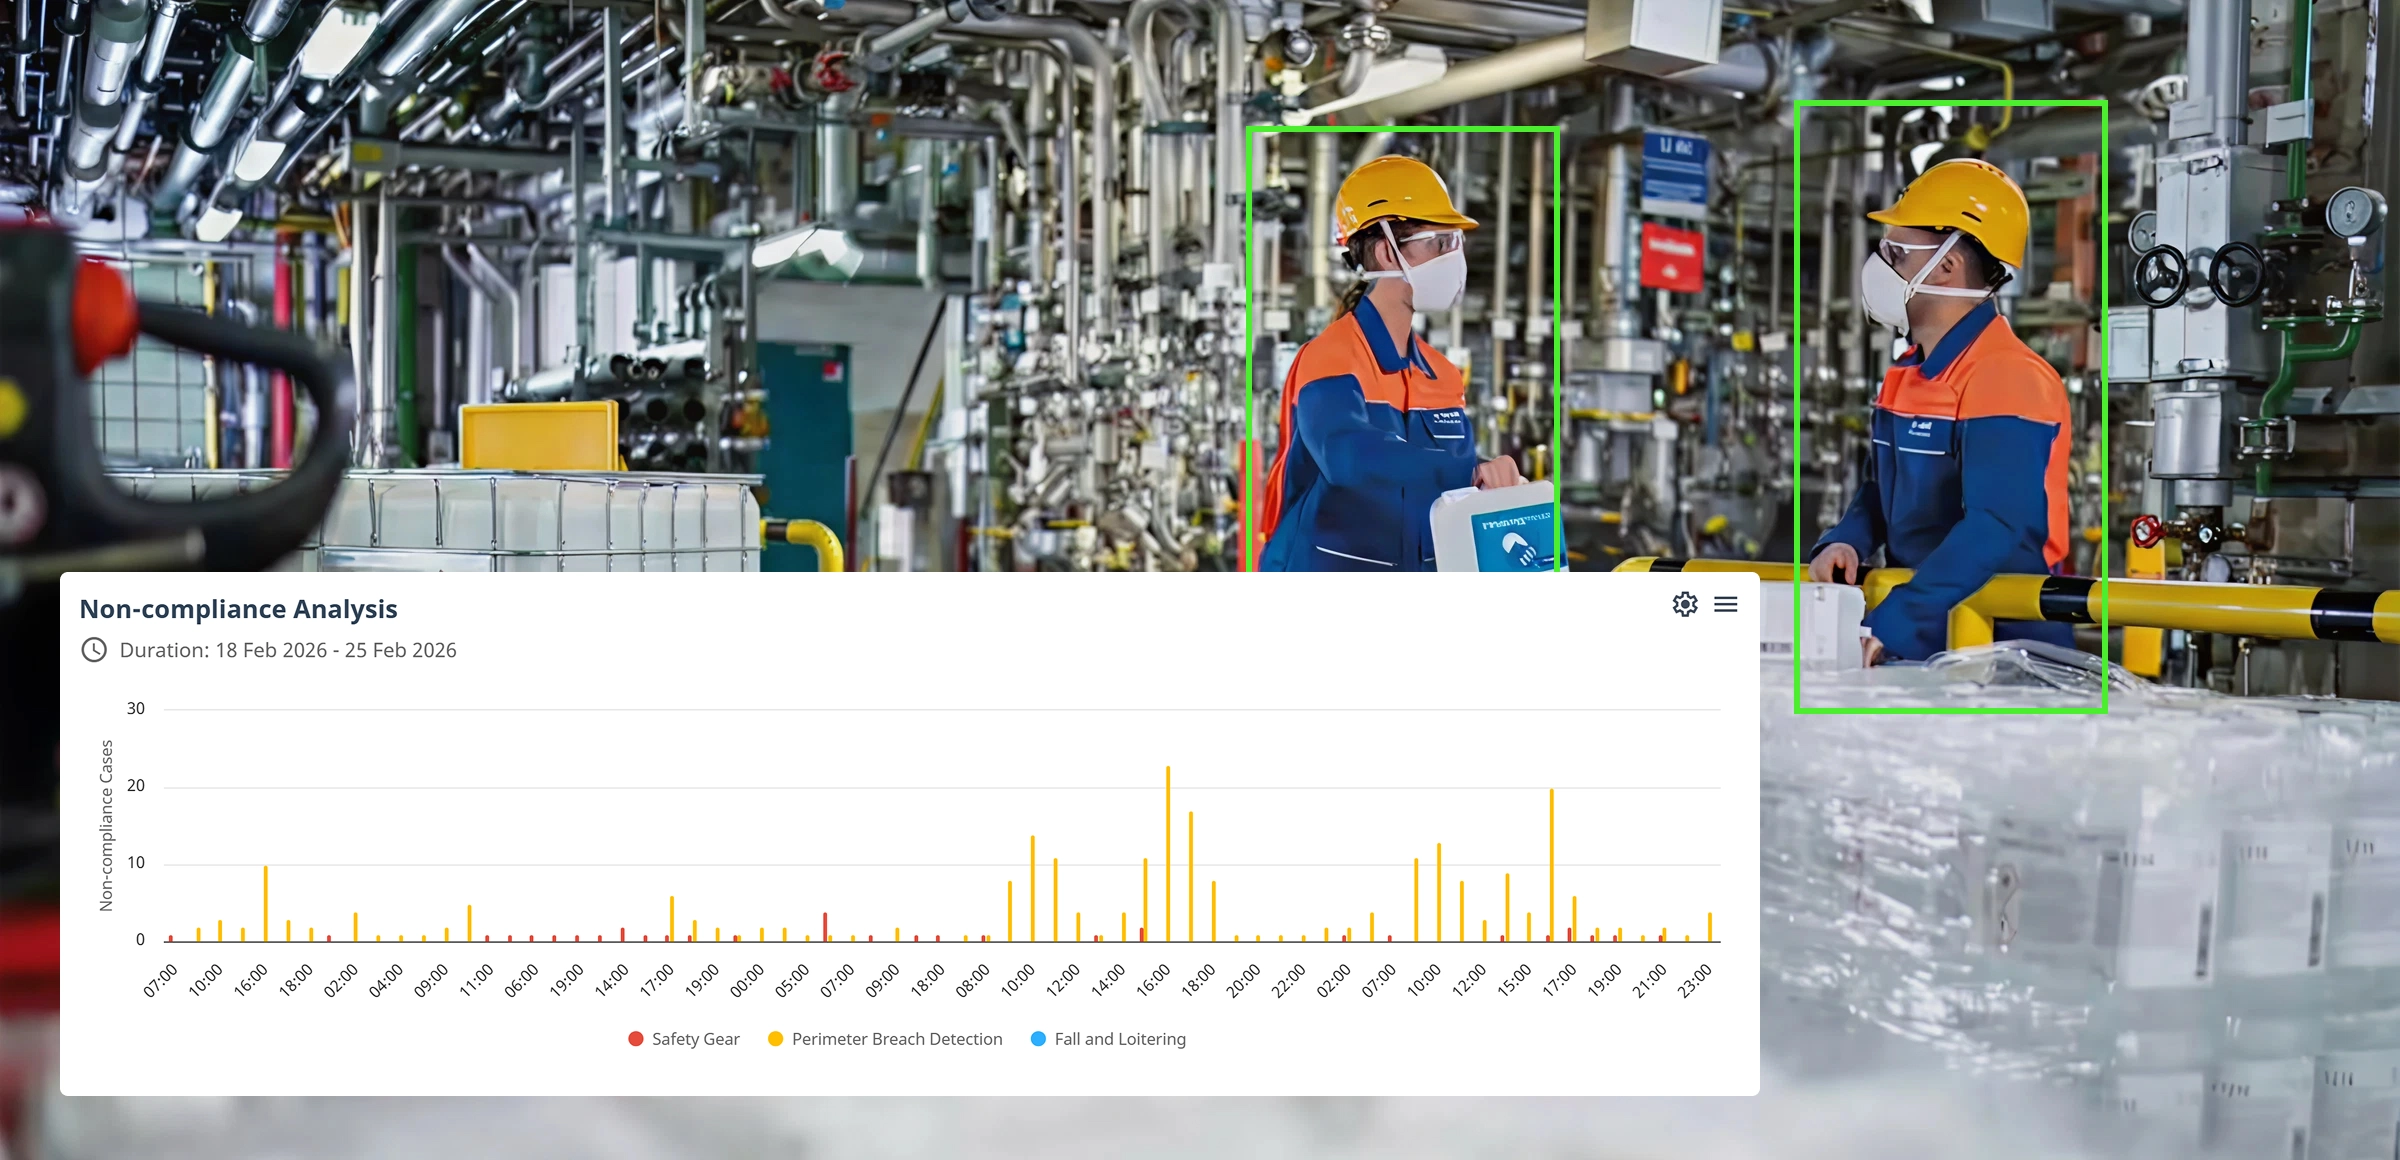Image resolution: width=2400 pixels, height=1160 pixels.
Task: Click the Non-compliance Cases axis title
Action: (106, 825)
